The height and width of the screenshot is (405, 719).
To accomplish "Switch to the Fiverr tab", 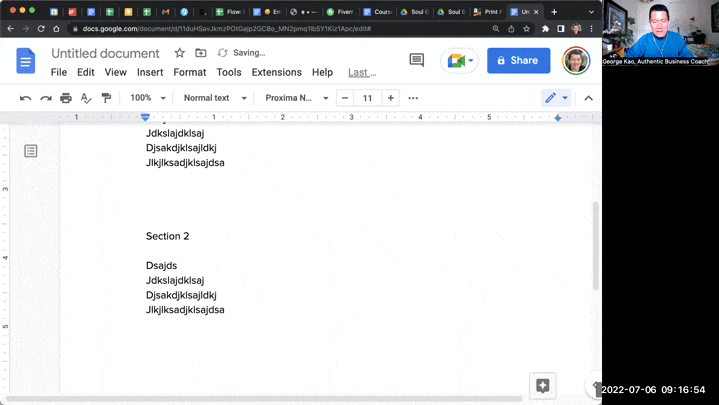I will (x=341, y=12).
